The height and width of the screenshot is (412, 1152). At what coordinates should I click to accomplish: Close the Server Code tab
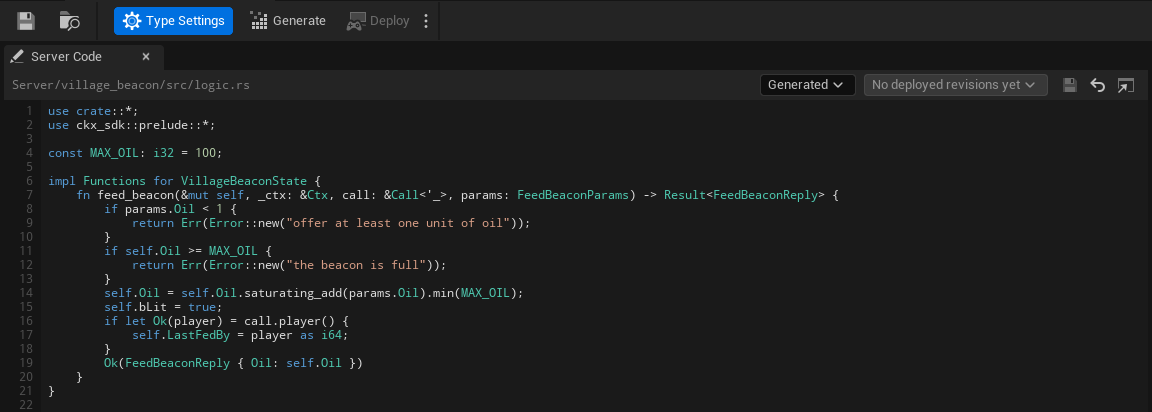(x=145, y=57)
